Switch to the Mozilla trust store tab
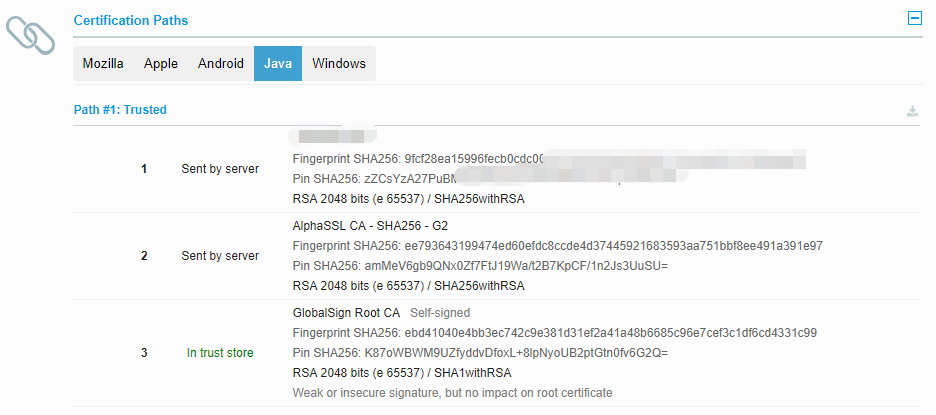Image resolution: width=936 pixels, height=415 pixels. pos(103,63)
